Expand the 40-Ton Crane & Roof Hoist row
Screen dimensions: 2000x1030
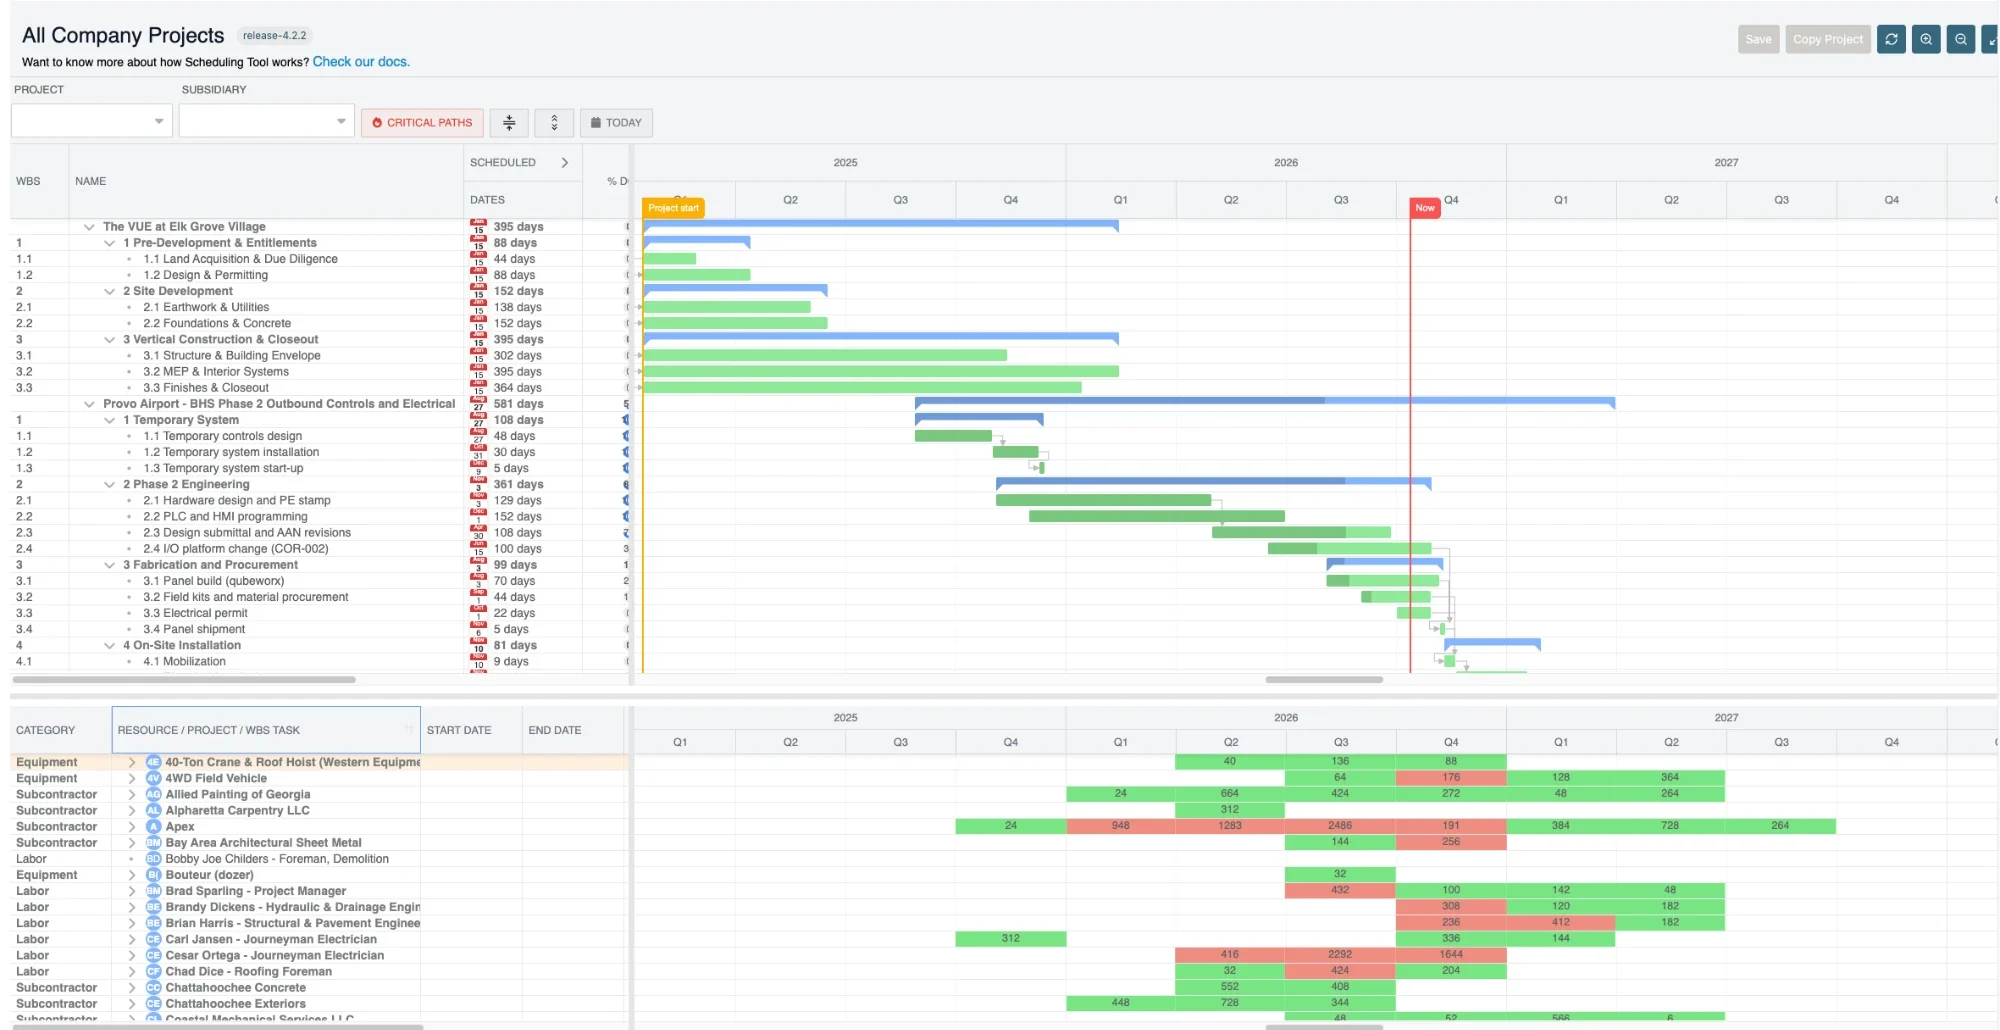(131, 762)
